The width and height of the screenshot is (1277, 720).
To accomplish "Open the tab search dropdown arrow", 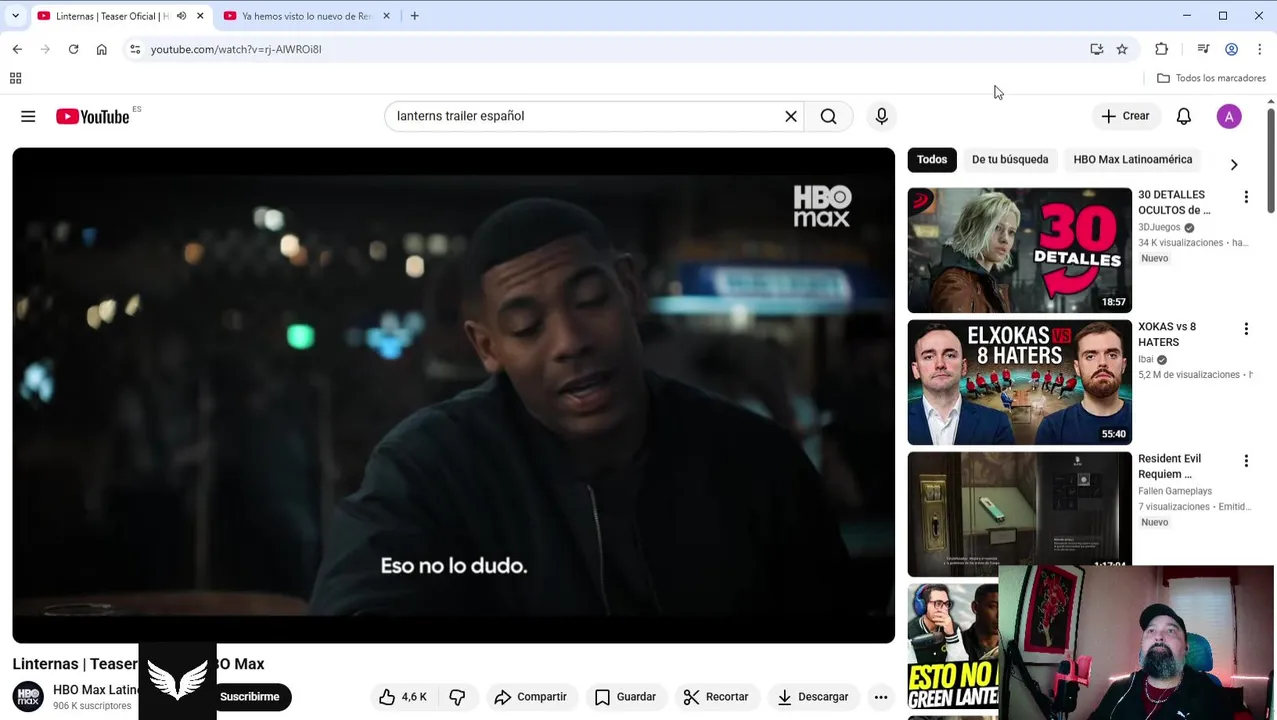I will 15,16.
